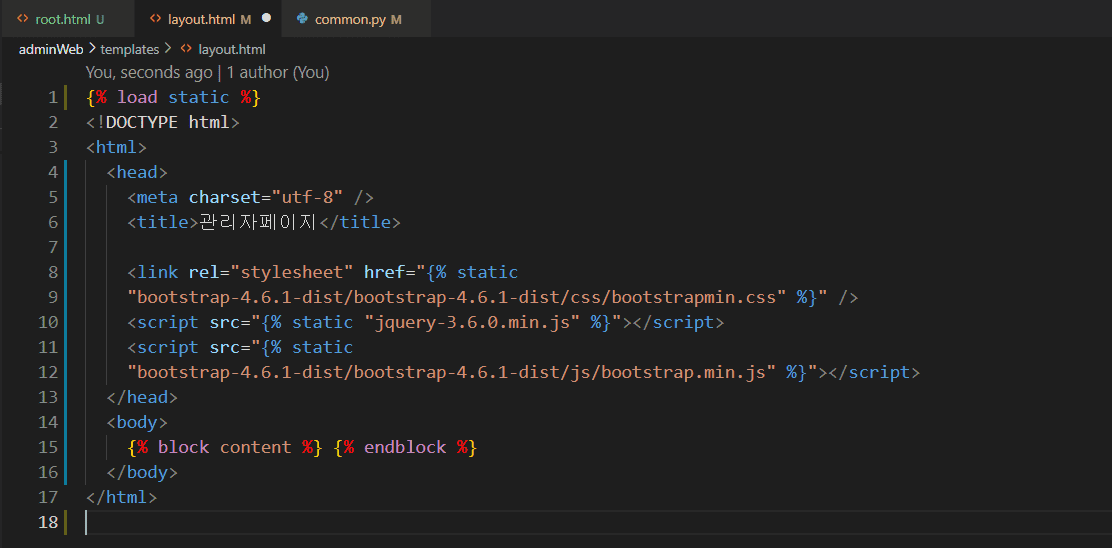Click the 'block content' template tag

(225, 447)
